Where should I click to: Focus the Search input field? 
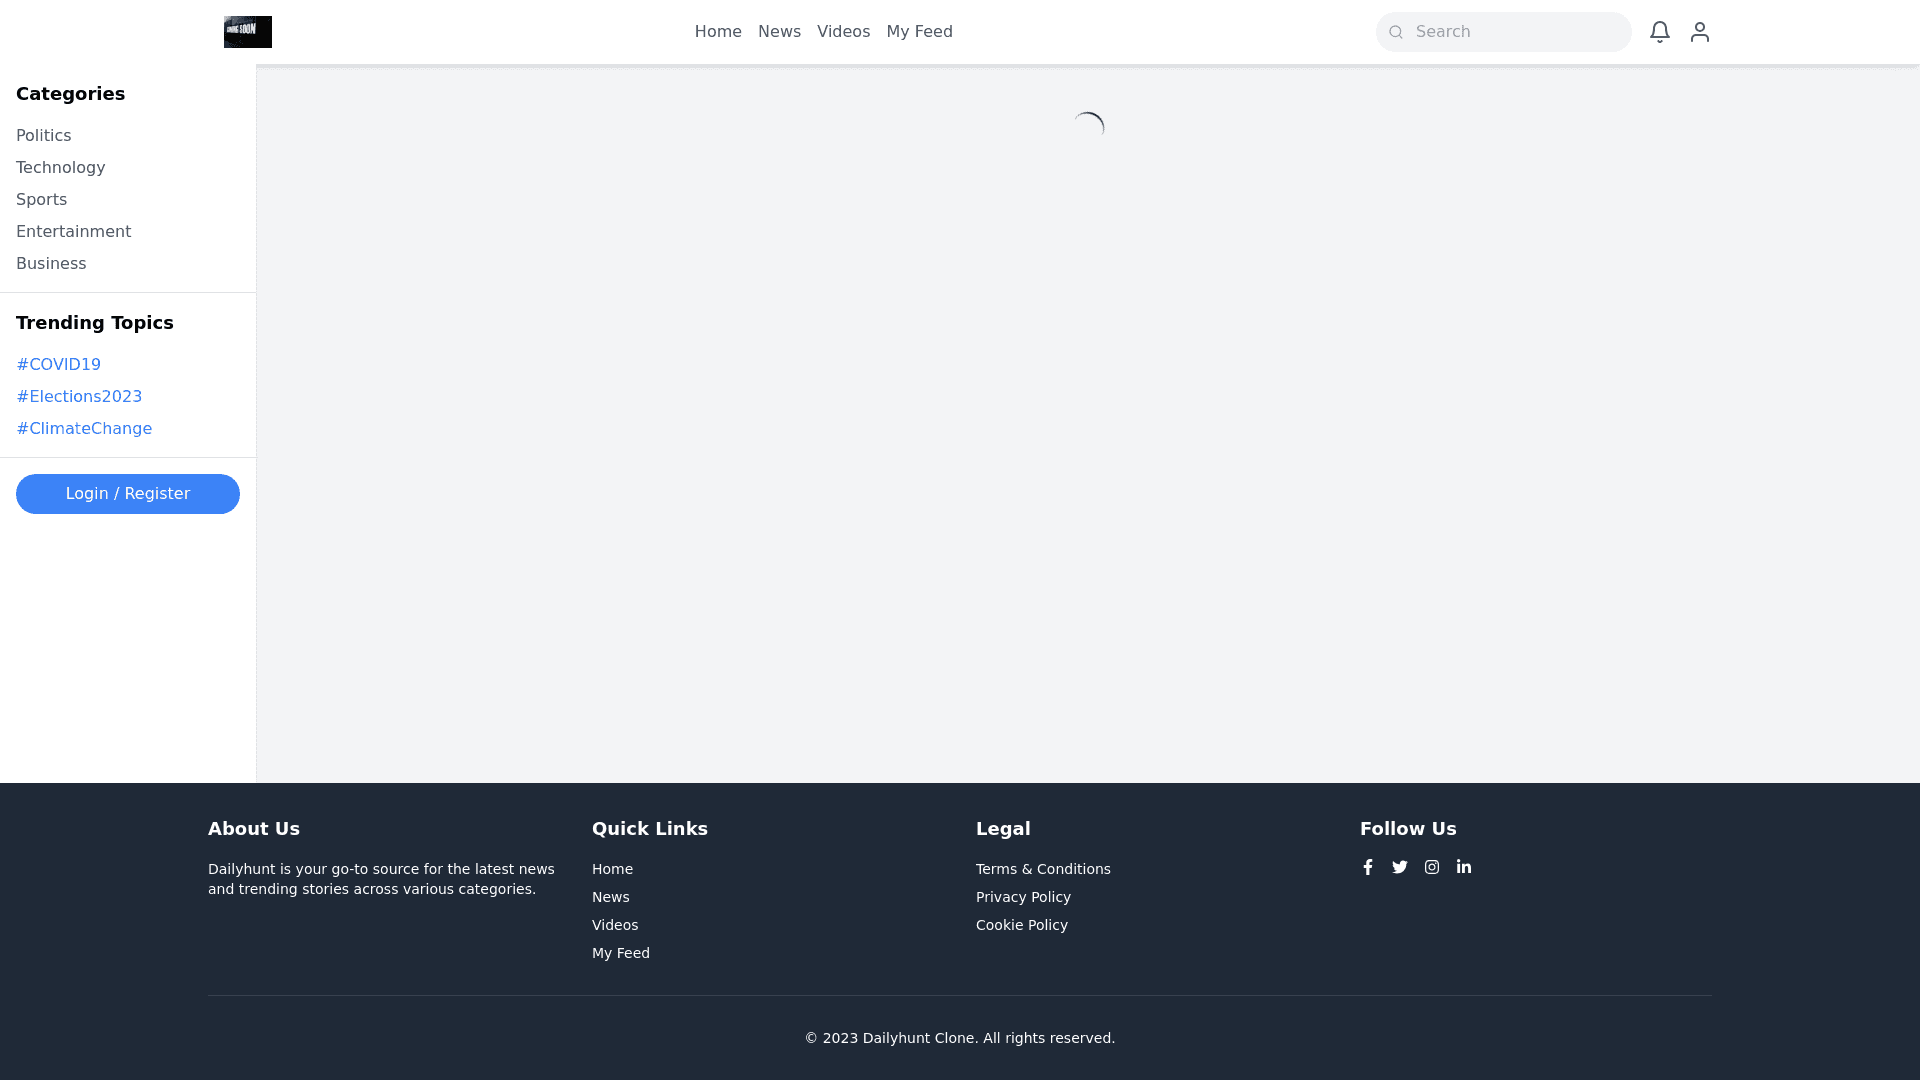1515,32
